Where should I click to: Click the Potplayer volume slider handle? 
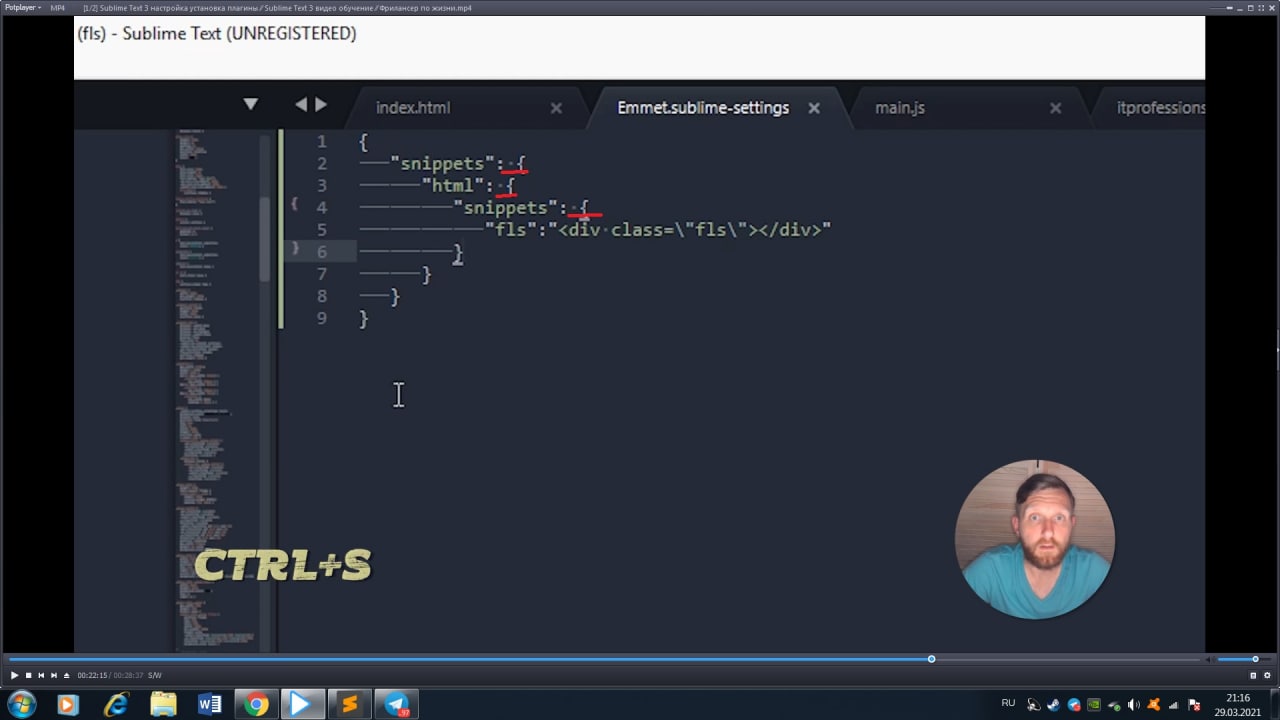tap(1255, 659)
